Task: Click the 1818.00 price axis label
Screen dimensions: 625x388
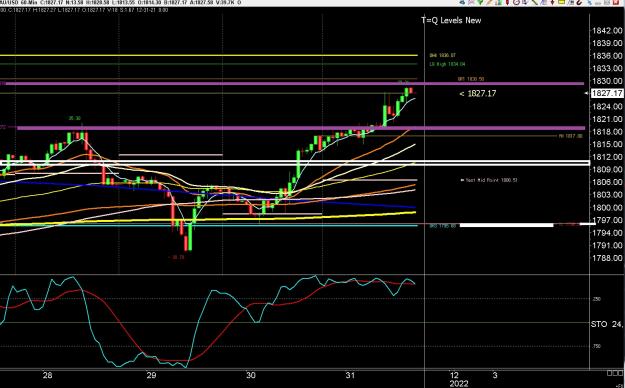Action: tap(607, 132)
